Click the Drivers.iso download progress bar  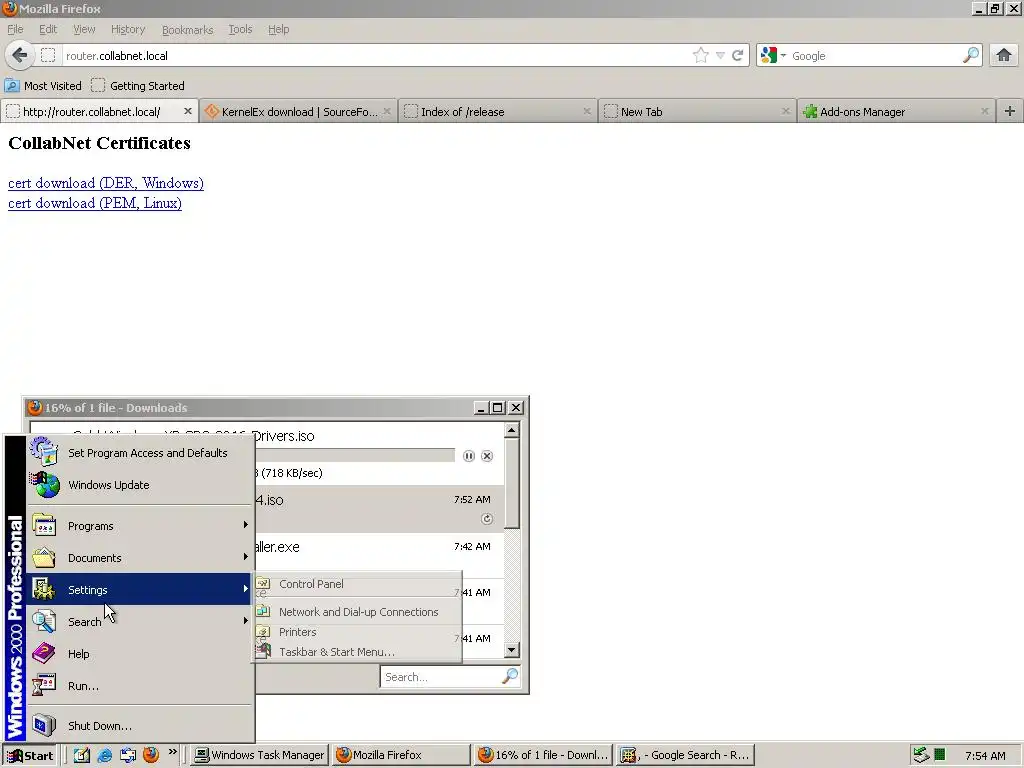pyautogui.click(x=355, y=455)
